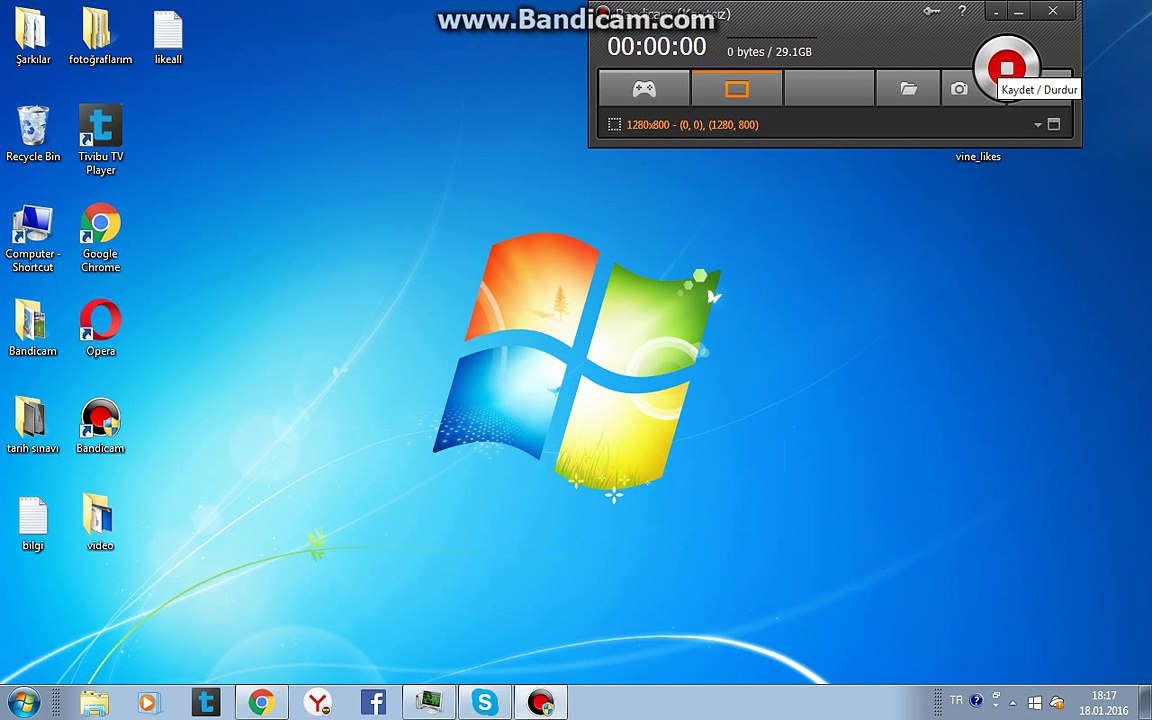This screenshot has width=1152, height=720.
Task: Select Bandicam game recording mode (gamepad)
Action: [x=644, y=89]
